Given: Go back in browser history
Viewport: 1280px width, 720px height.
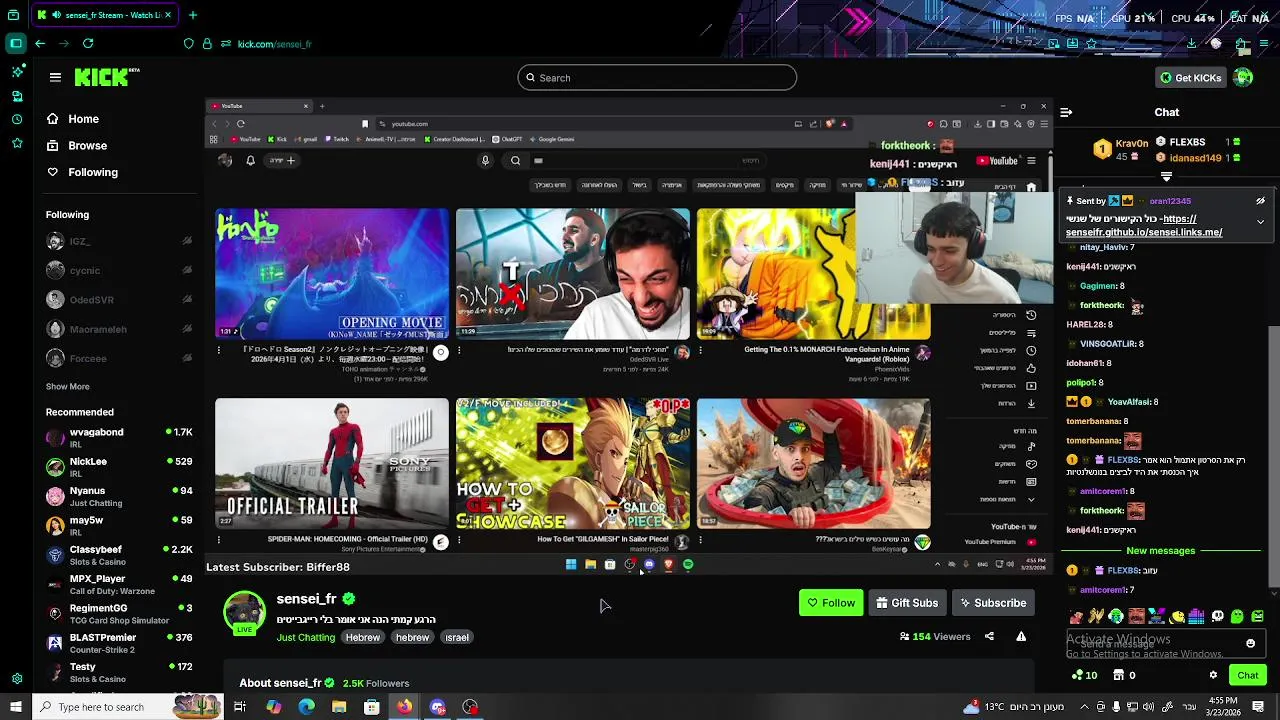Looking at the screenshot, I should (40, 44).
